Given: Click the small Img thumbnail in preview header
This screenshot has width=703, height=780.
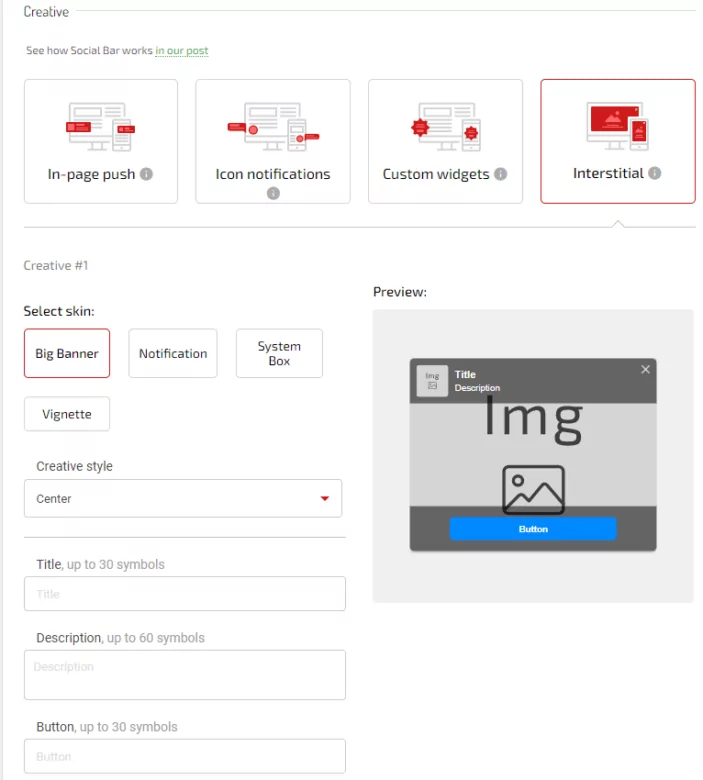Looking at the screenshot, I should tap(432, 381).
